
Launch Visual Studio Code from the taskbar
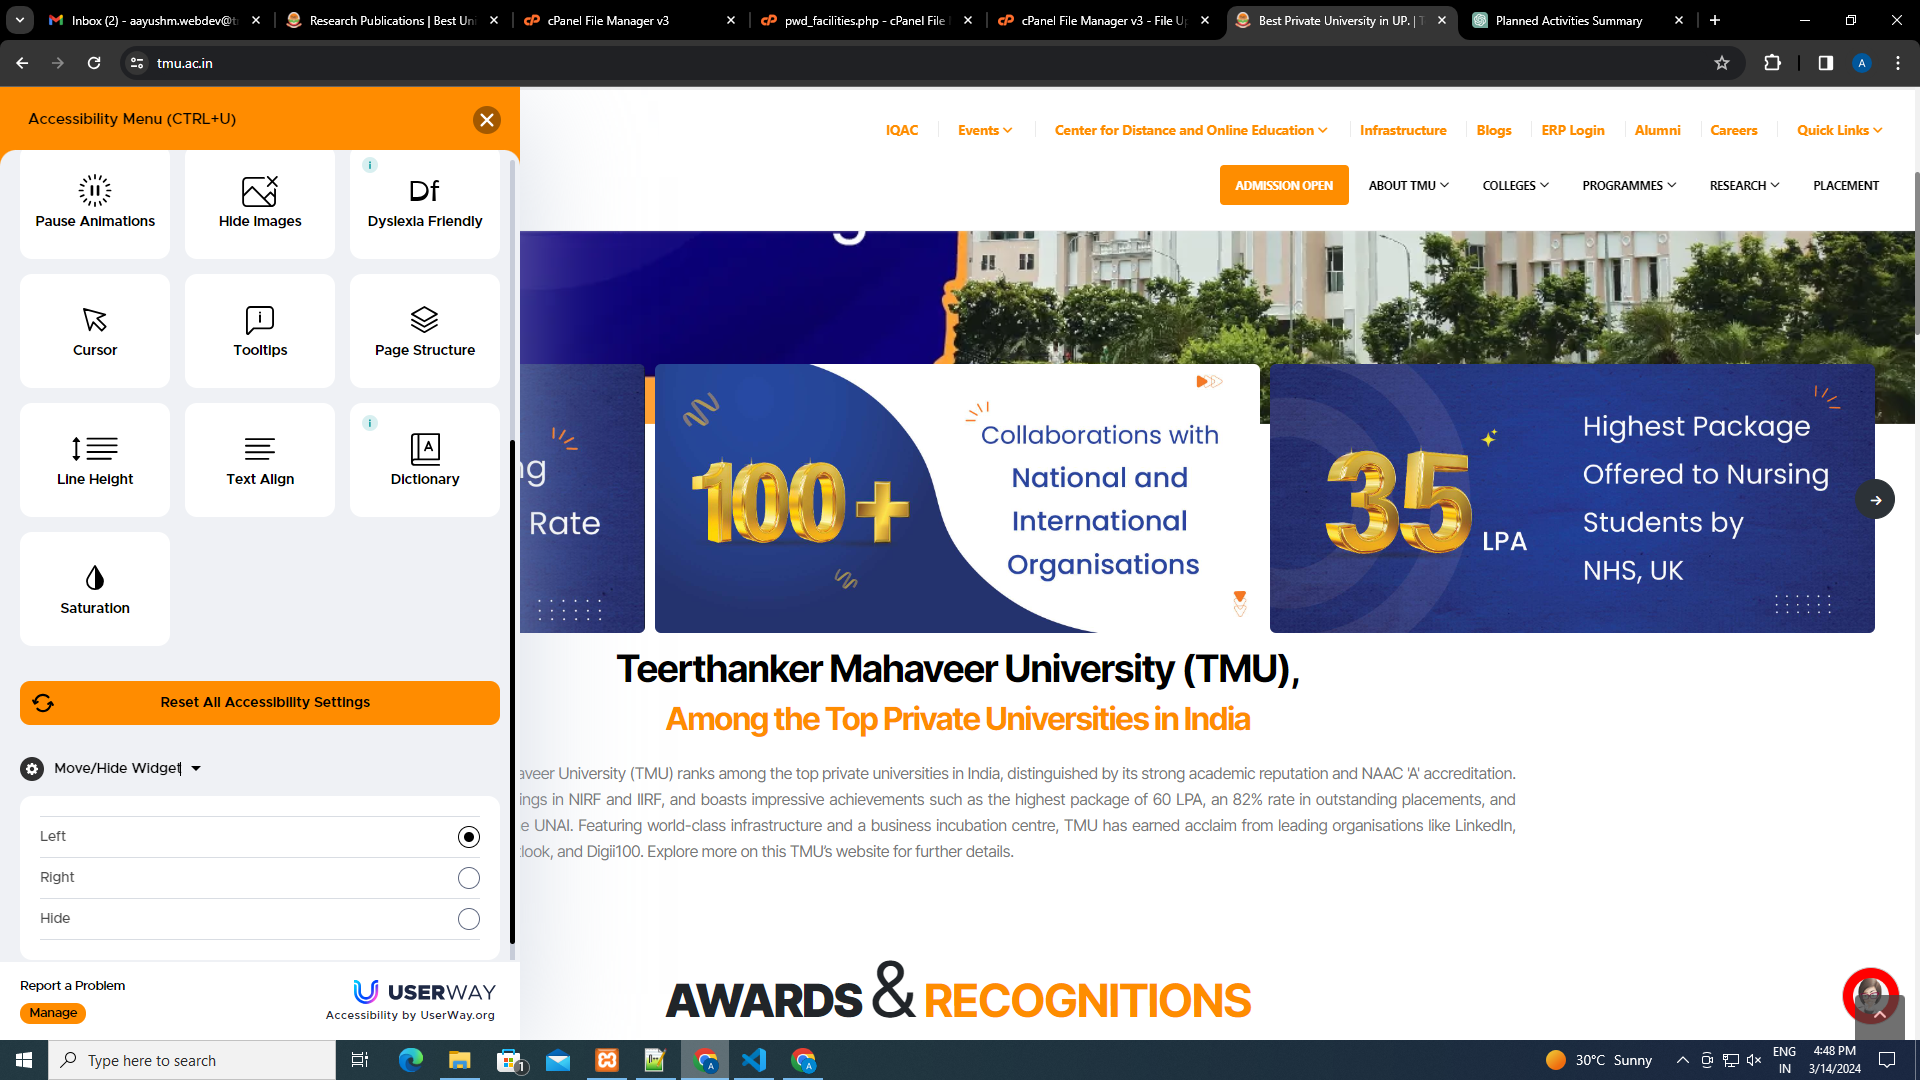tap(753, 1059)
